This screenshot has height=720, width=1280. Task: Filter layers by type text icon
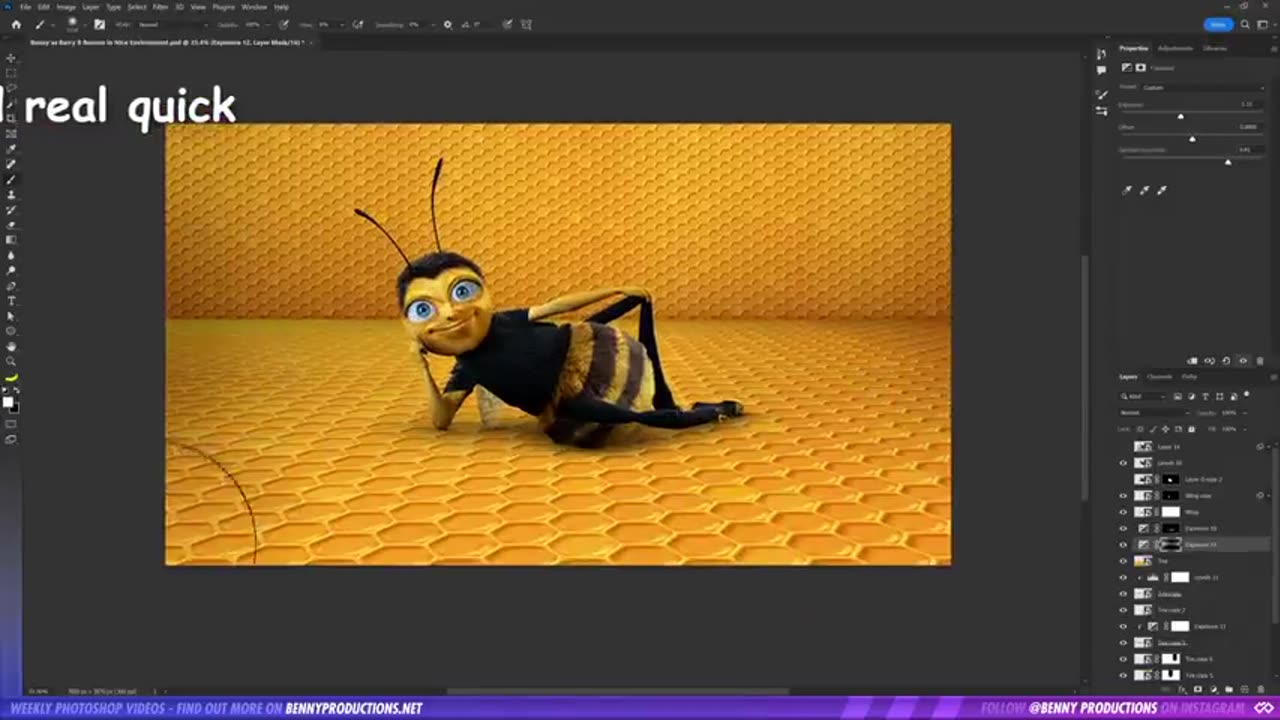[x=1205, y=396]
